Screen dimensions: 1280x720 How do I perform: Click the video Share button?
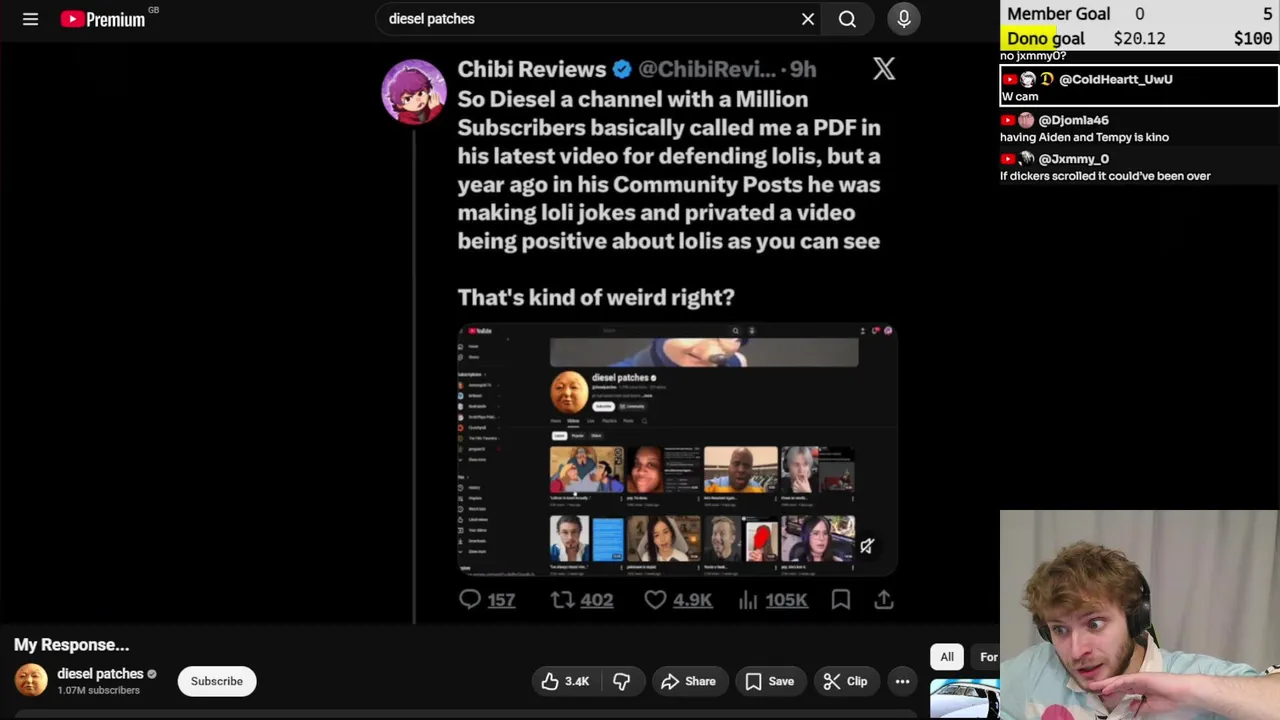(x=688, y=681)
